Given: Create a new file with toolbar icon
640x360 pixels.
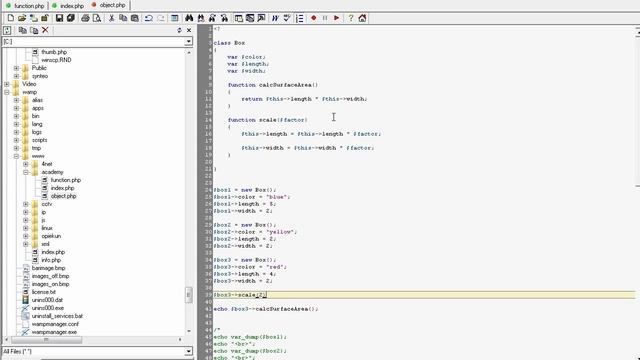Looking at the screenshot, I should click(x=11, y=18).
